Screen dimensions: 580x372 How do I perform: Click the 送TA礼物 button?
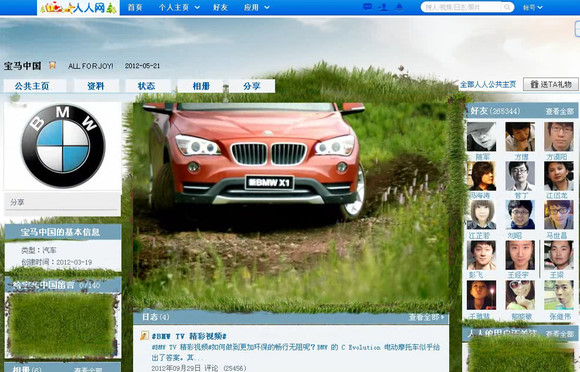[x=551, y=84]
